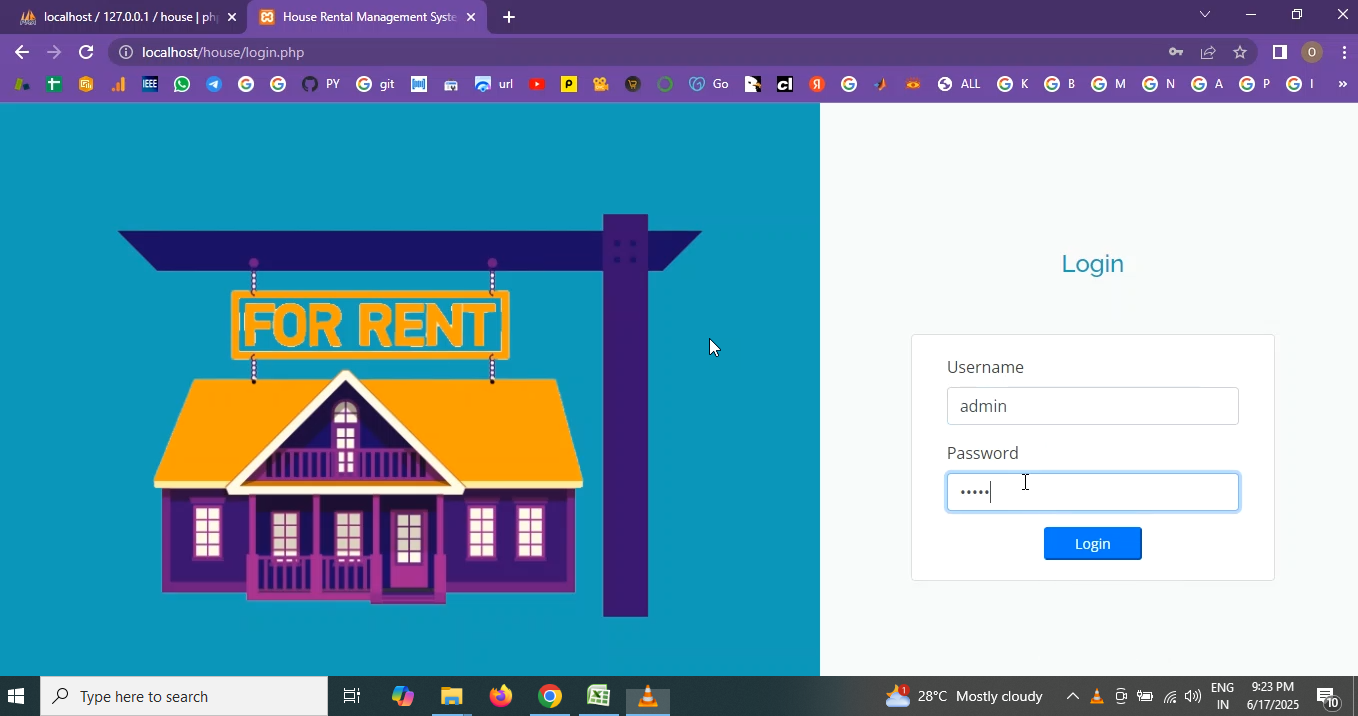Open the GitHub PY bookmark
1358x716 pixels.
click(x=320, y=85)
